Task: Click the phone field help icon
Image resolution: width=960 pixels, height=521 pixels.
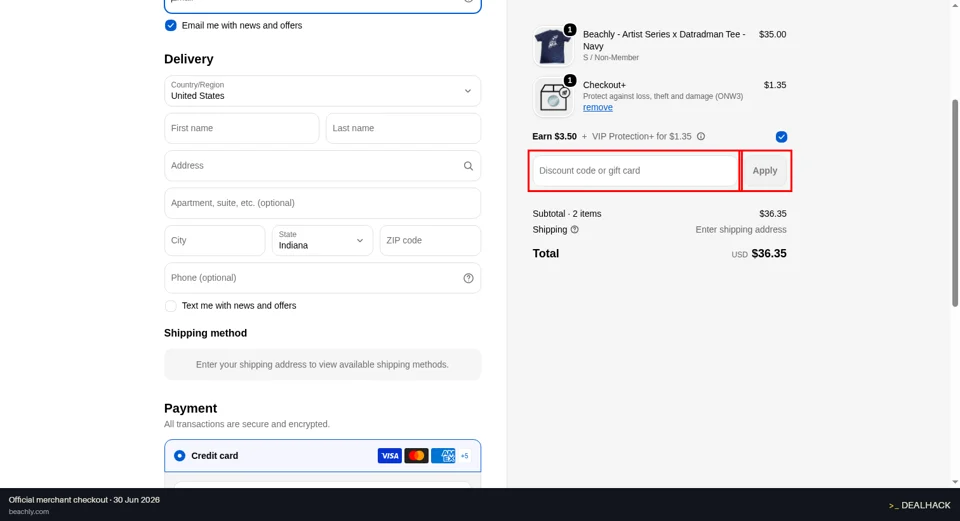Action: pos(468,278)
